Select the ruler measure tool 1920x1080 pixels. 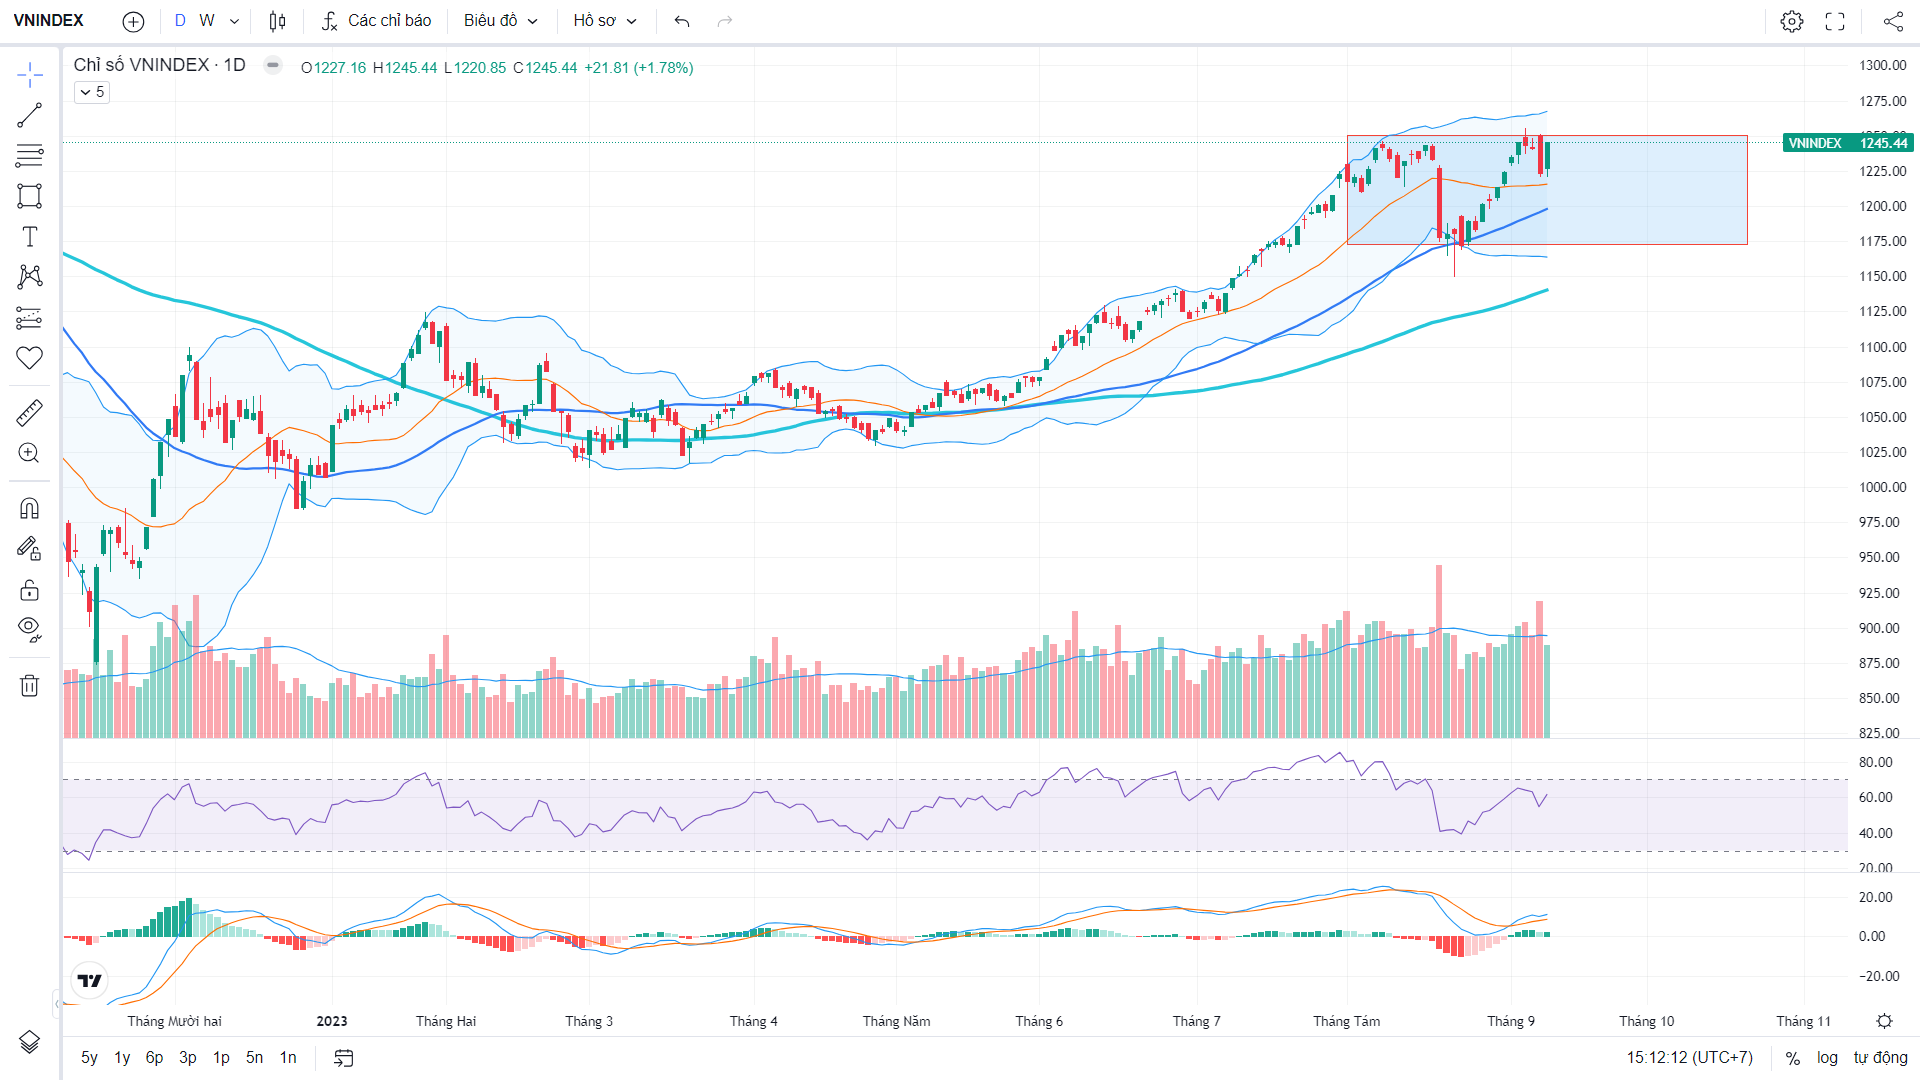click(x=30, y=412)
